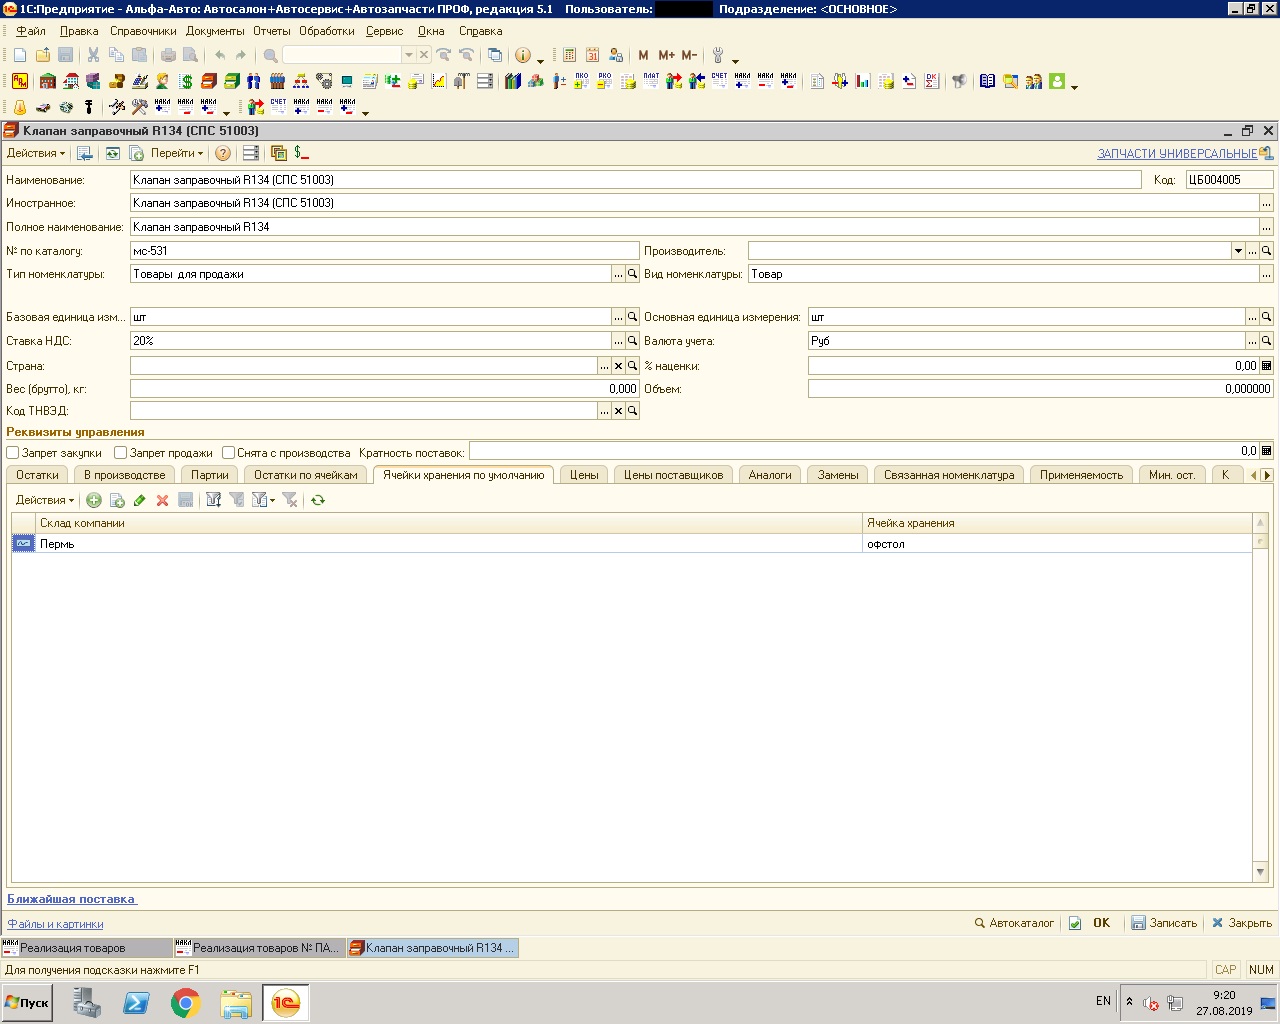Image resolution: width=1280 pixels, height=1024 pixels.
Task: Toggle the Снята с производства checkbox
Action: tap(228, 453)
